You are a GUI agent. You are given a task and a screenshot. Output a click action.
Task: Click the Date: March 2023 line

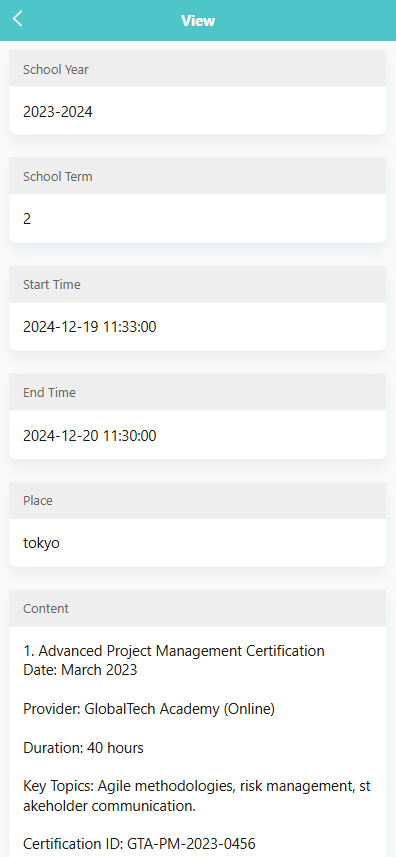pyautogui.click(x=80, y=670)
